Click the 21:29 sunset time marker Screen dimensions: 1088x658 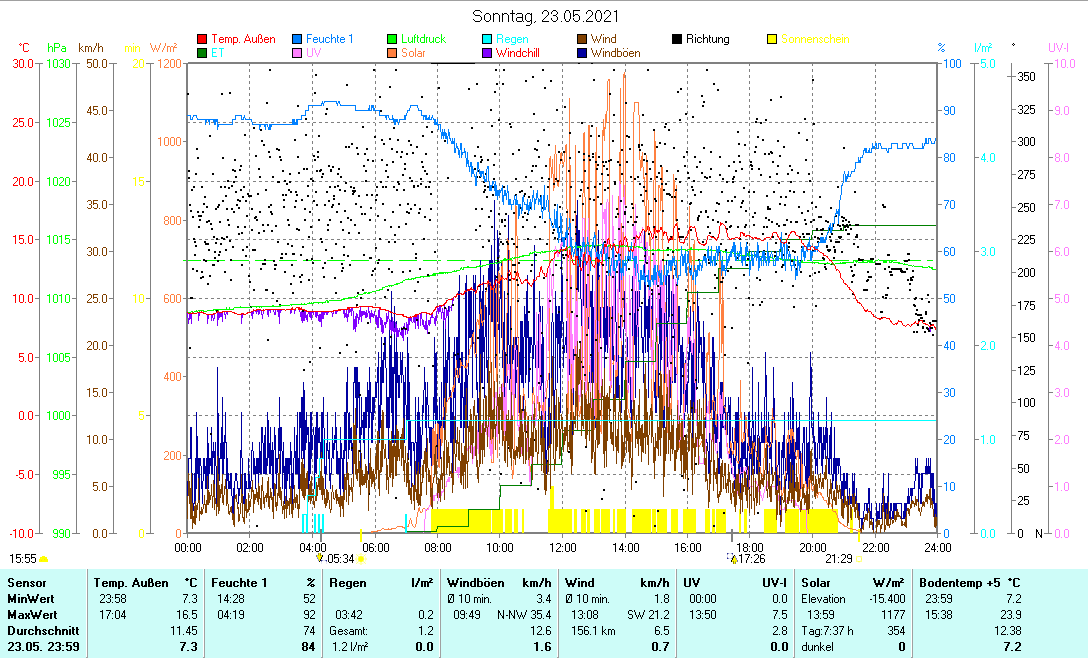click(x=838, y=558)
